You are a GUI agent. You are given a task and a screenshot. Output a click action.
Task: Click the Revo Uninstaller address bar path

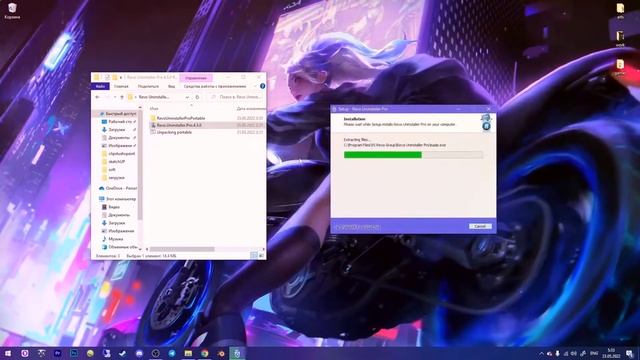(154, 97)
